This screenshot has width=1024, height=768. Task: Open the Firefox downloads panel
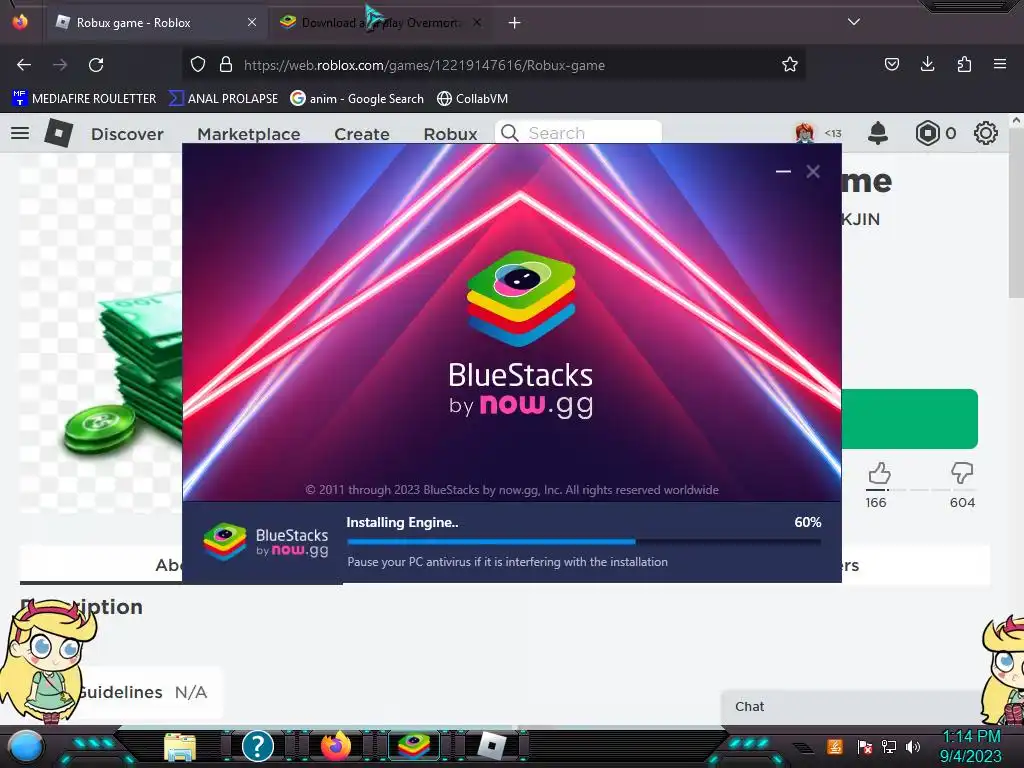pyautogui.click(x=927, y=64)
